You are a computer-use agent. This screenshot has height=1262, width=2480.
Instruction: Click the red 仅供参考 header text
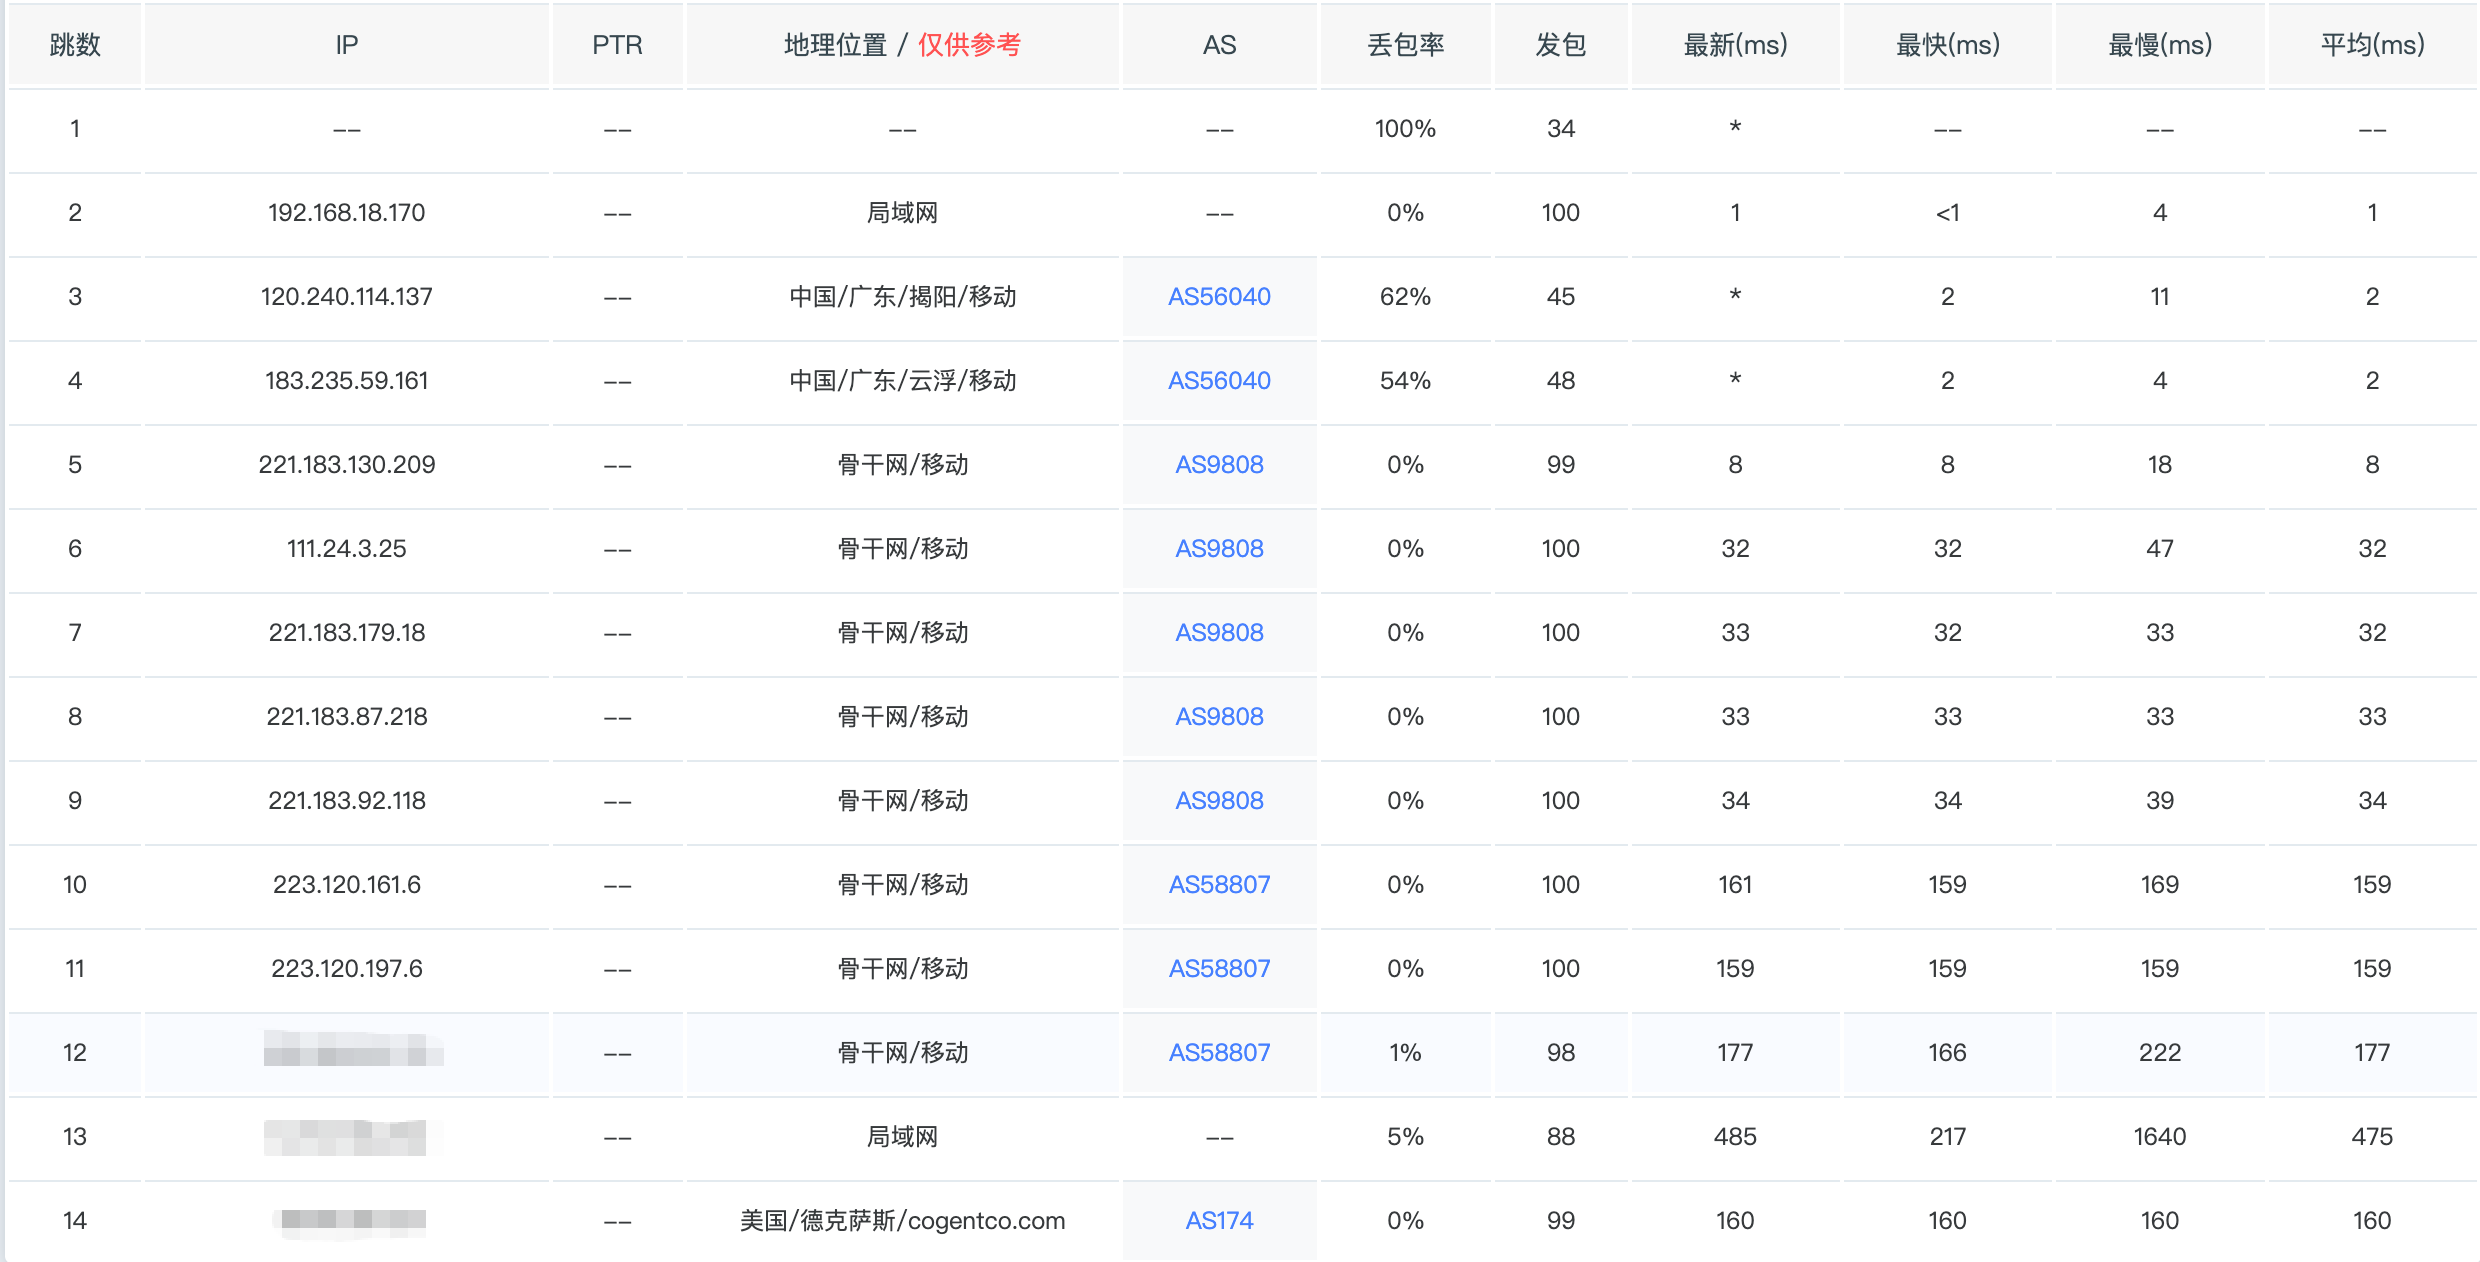[969, 45]
